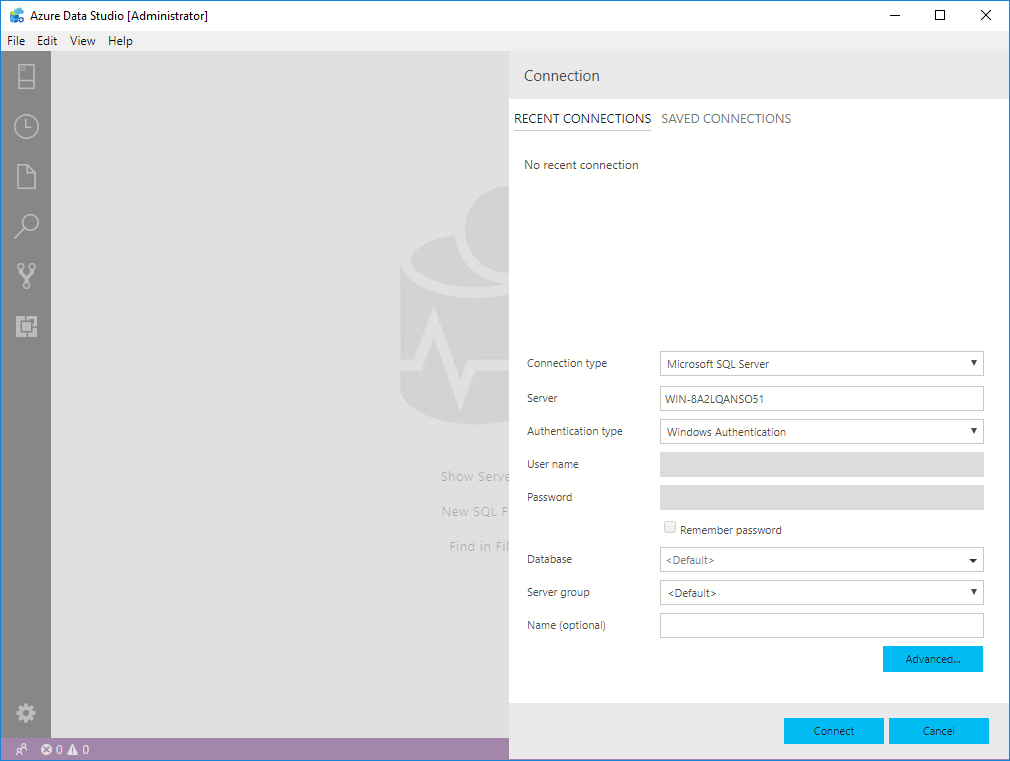Open the Servers view in the activity bar

point(26,76)
